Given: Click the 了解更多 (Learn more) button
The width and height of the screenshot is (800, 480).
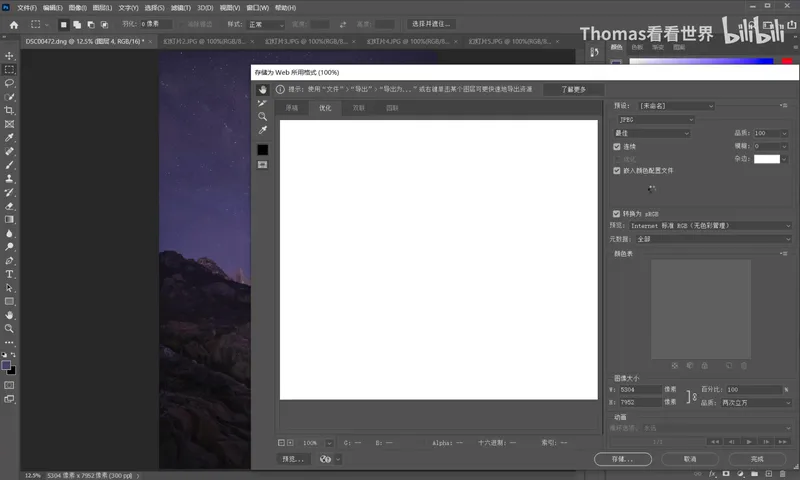Looking at the screenshot, I should (x=574, y=89).
